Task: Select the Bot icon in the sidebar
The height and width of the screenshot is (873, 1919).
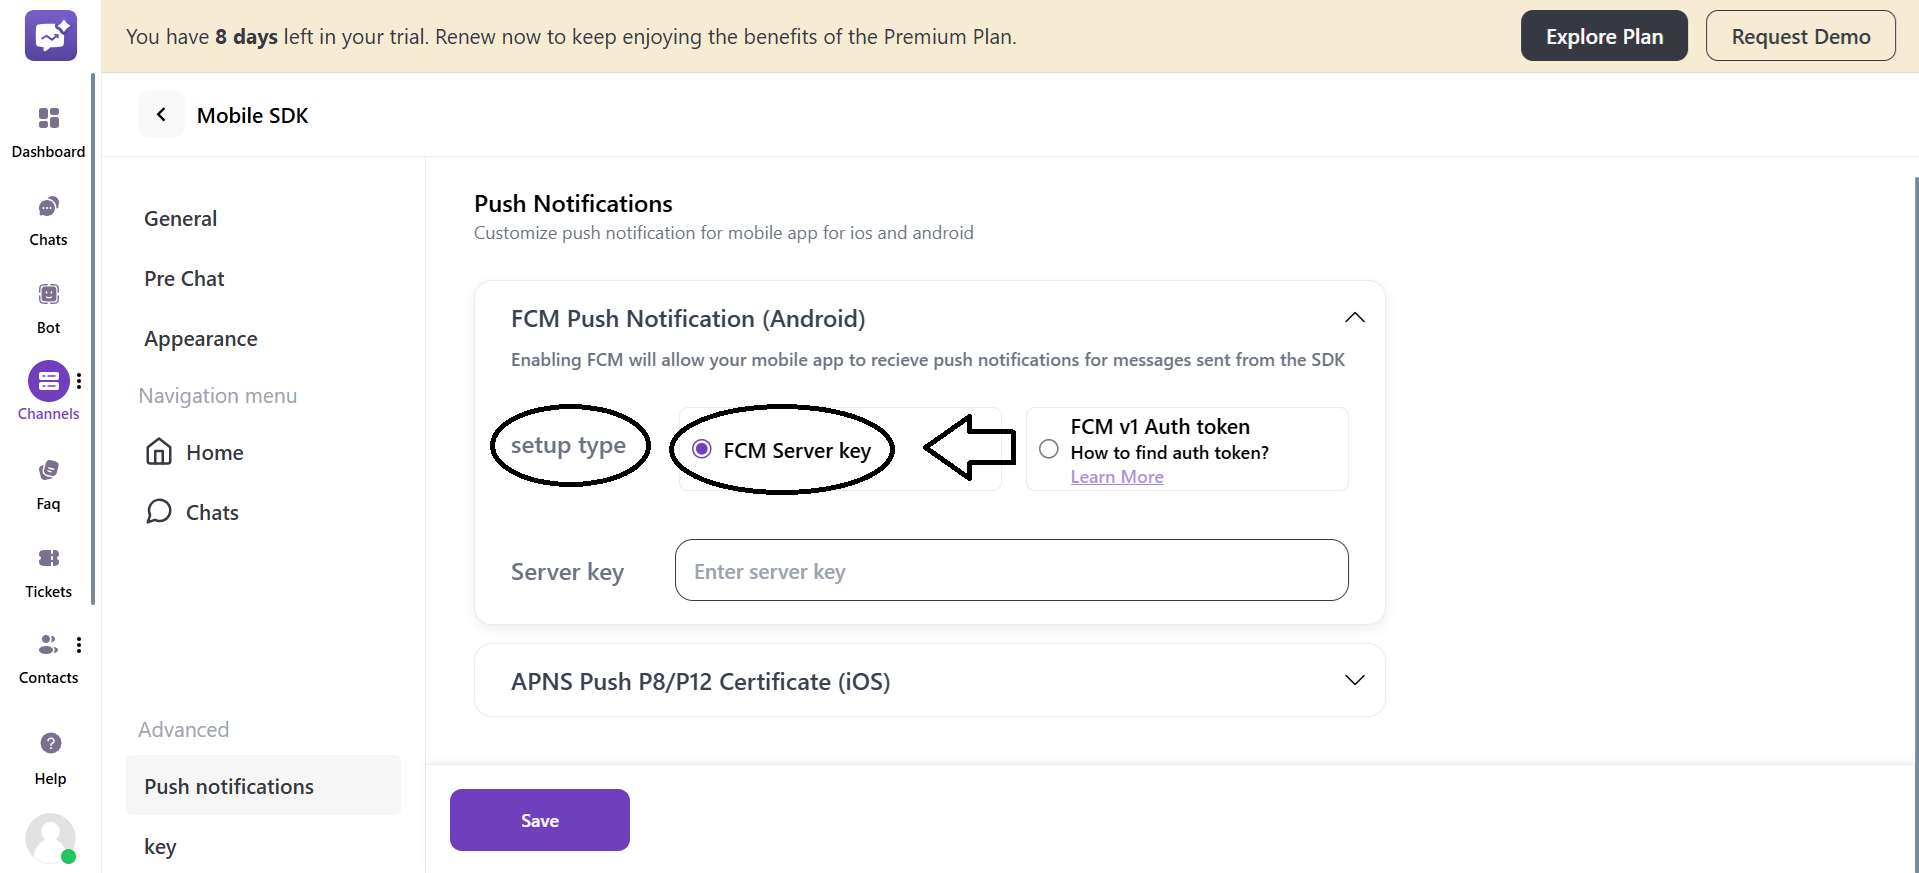Action: (48, 305)
